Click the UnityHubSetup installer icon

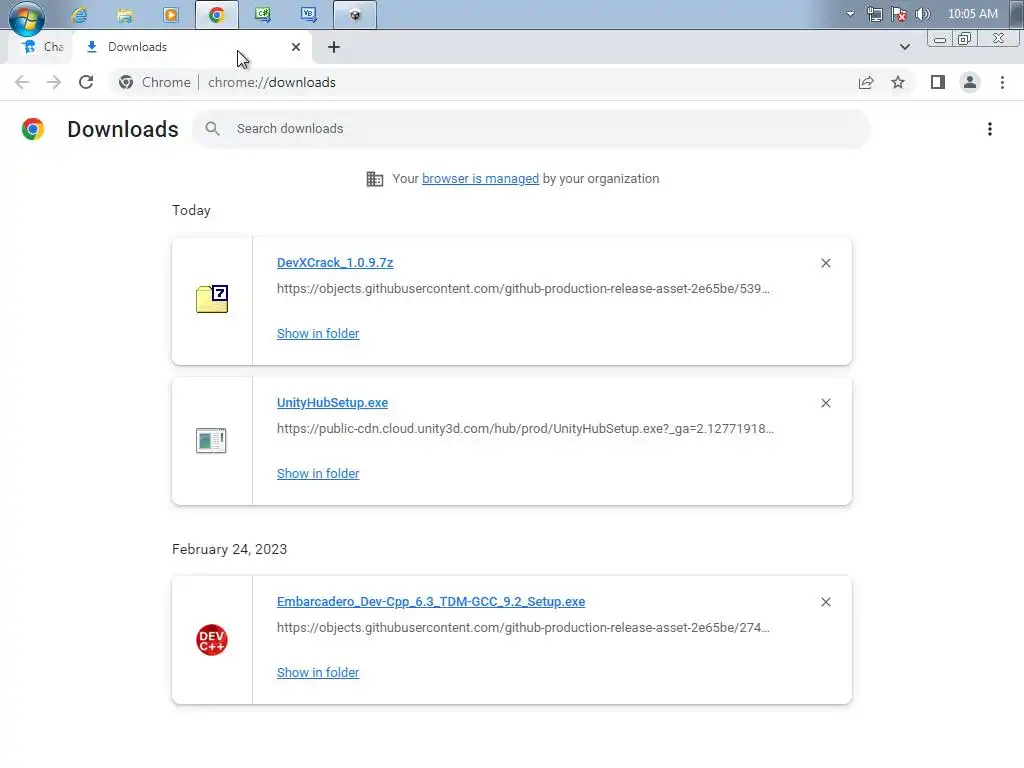tap(211, 440)
